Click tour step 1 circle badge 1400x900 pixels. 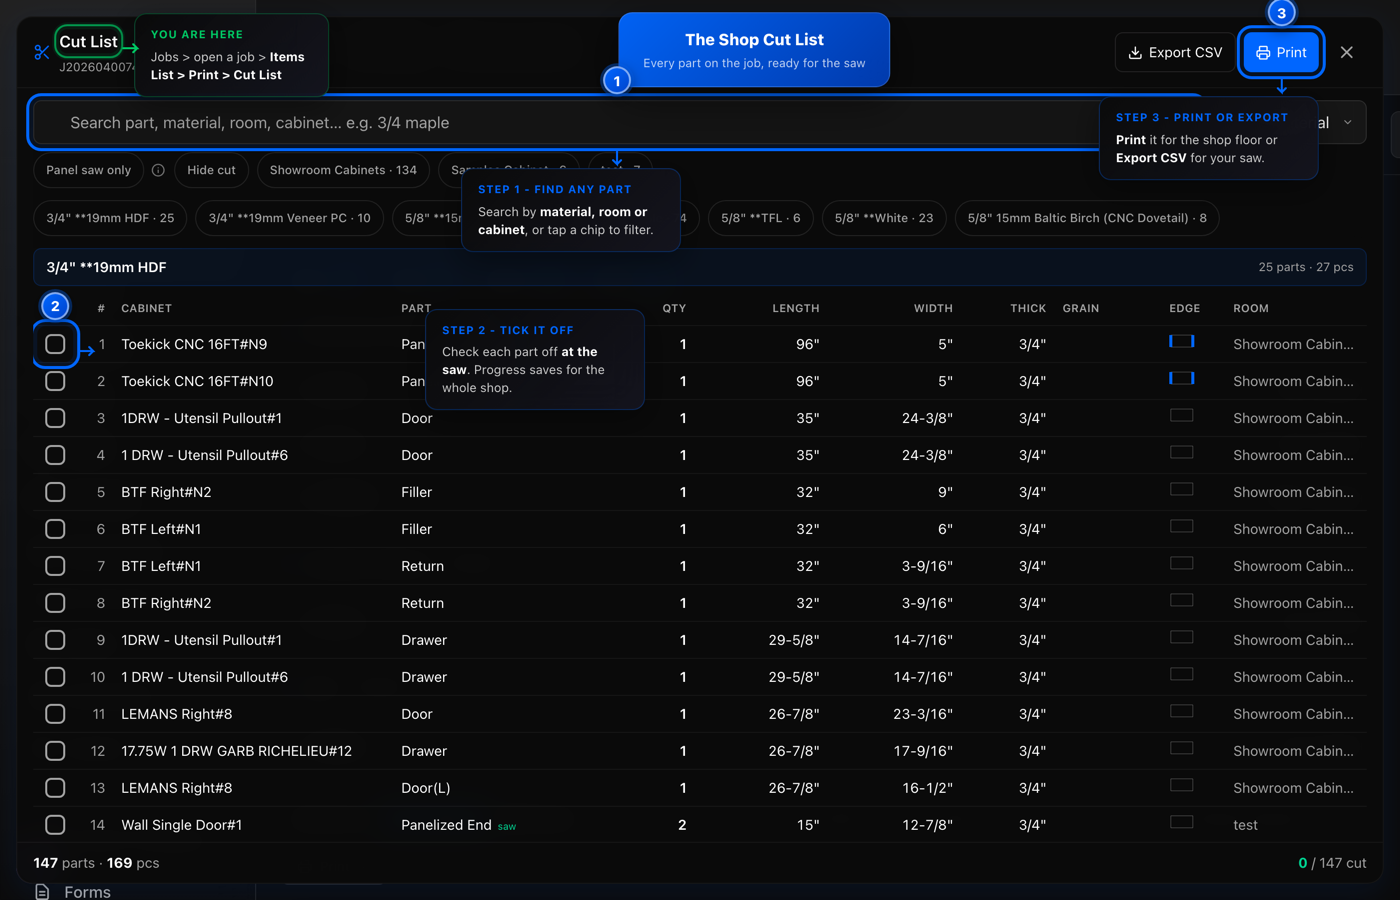tap(617, 81)
